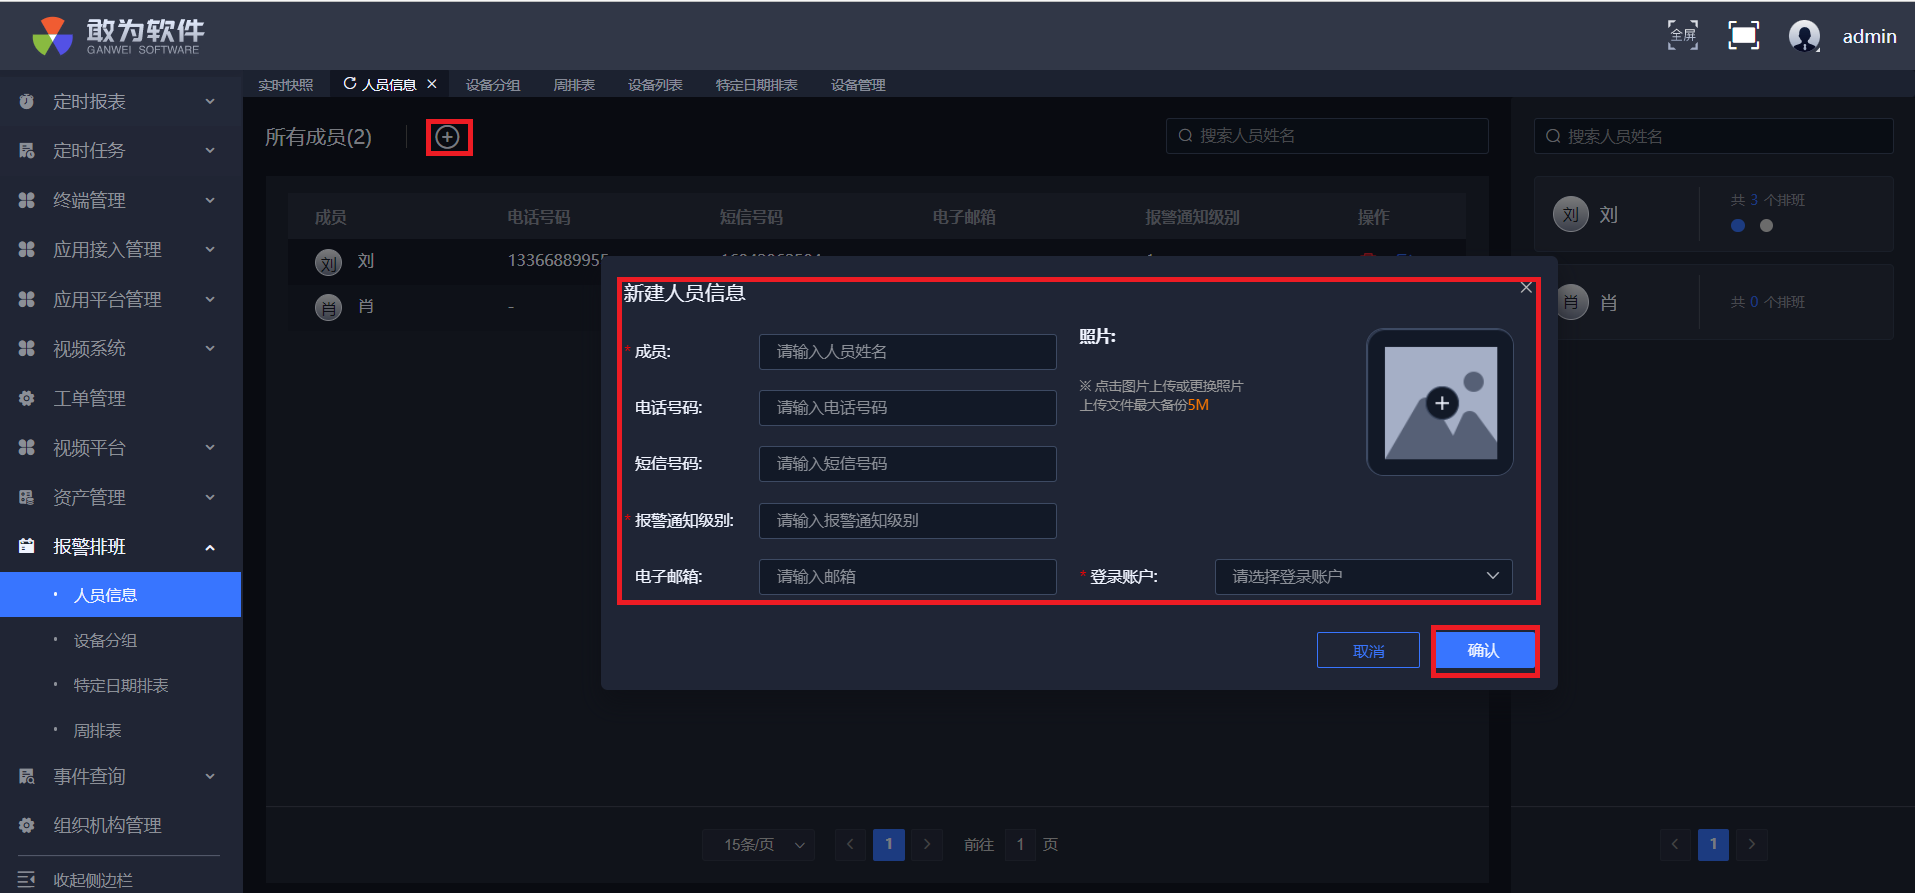The image size is (1915, 893).
Task: Switch to the 特定日期排表 tab in the tab bar
Action: pyautogui.click(x=757, y=85)
